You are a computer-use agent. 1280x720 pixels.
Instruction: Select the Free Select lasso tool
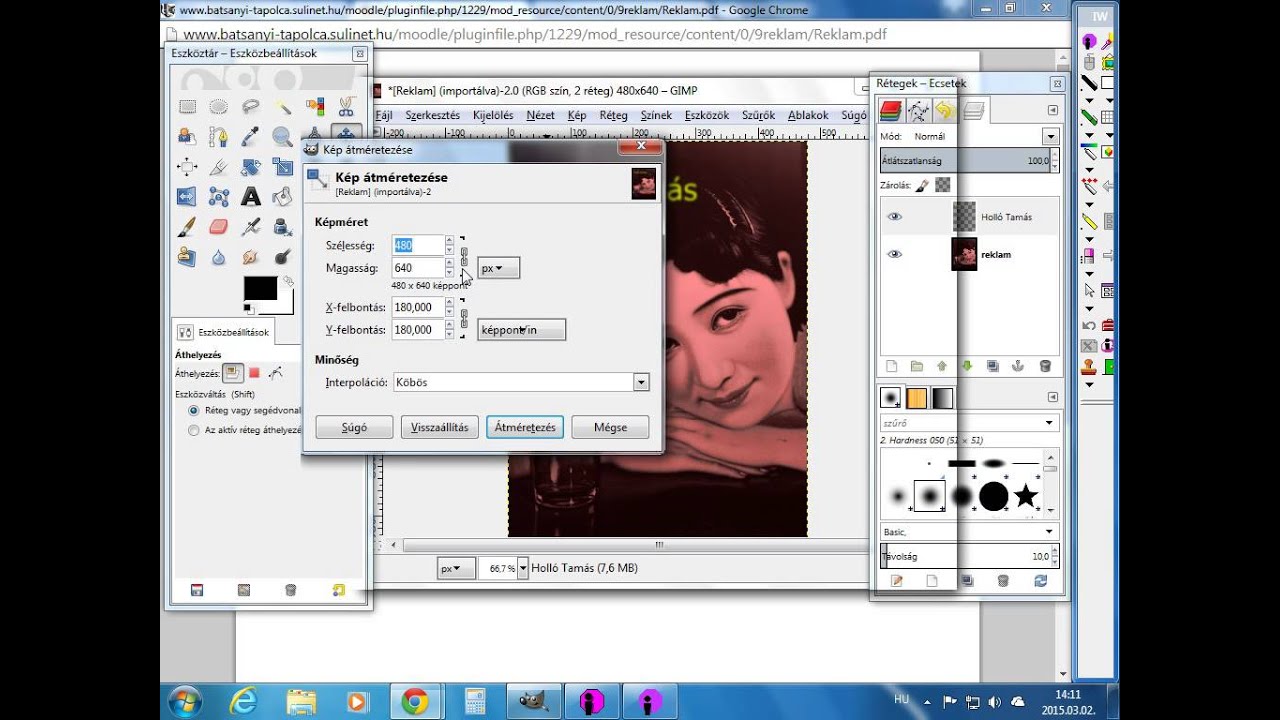(251, 107)
